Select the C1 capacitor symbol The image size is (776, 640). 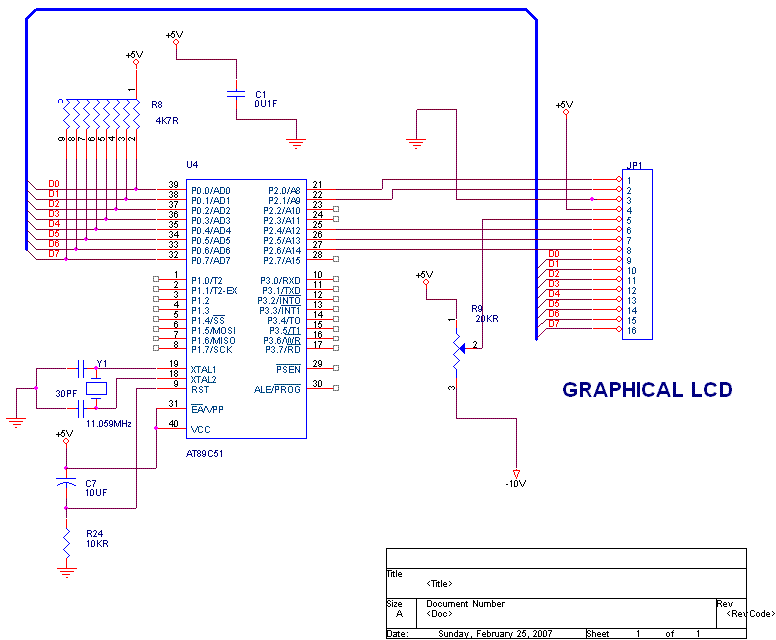coord(236,94)
